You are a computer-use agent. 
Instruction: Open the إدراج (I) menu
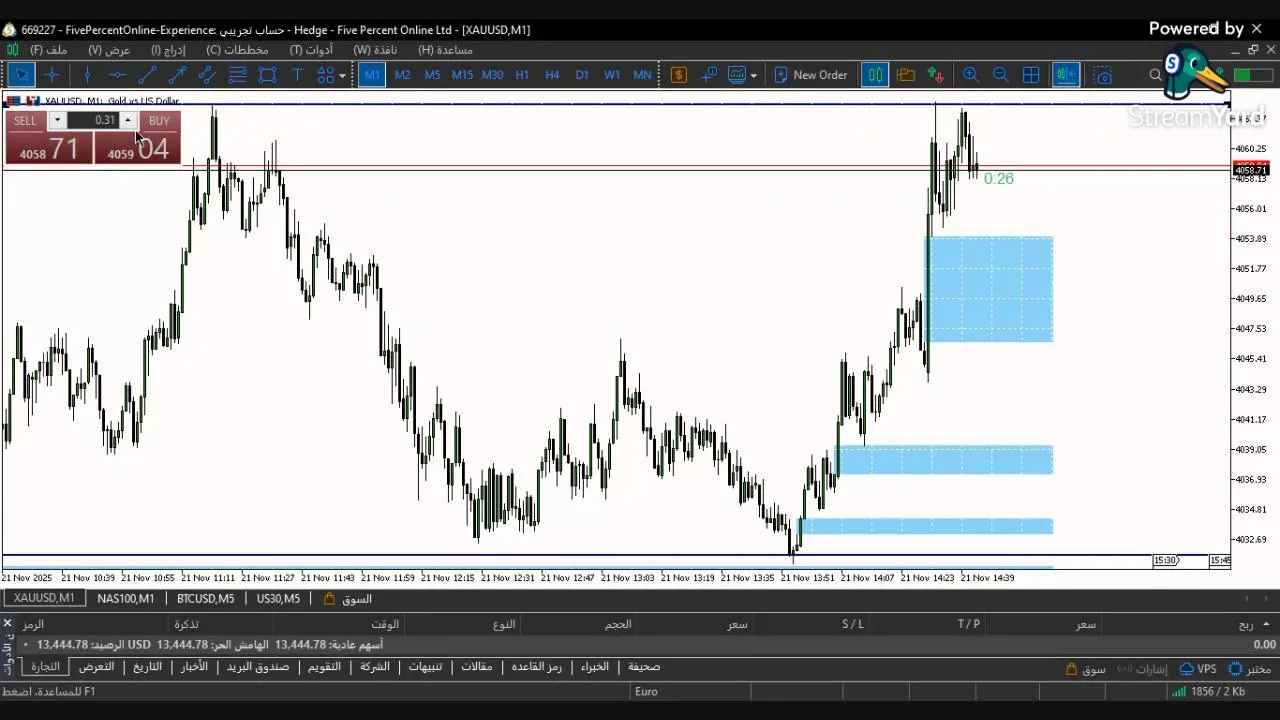(x=168, y=50)
